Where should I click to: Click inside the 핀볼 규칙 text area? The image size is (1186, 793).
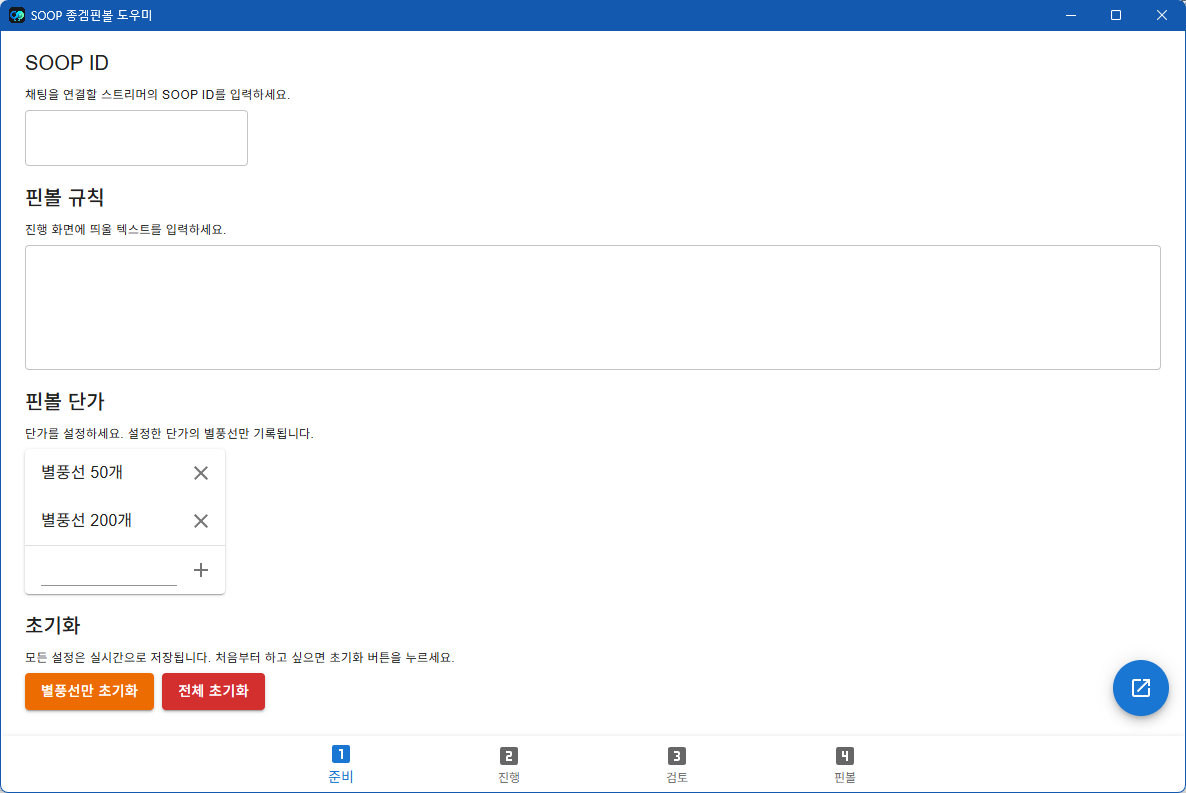(x=592, y=307)
